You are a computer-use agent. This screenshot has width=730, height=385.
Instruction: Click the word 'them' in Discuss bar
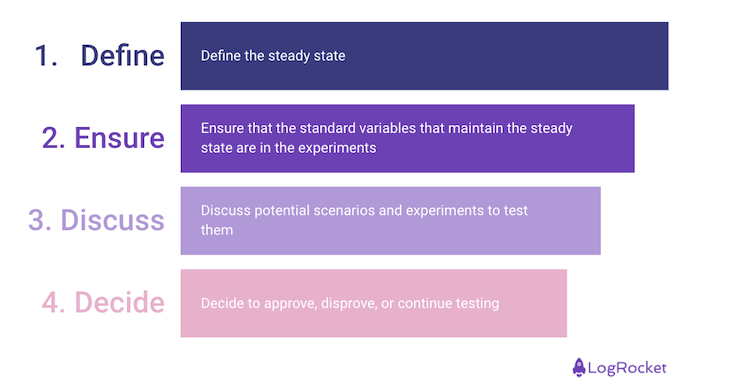(217, 230)
